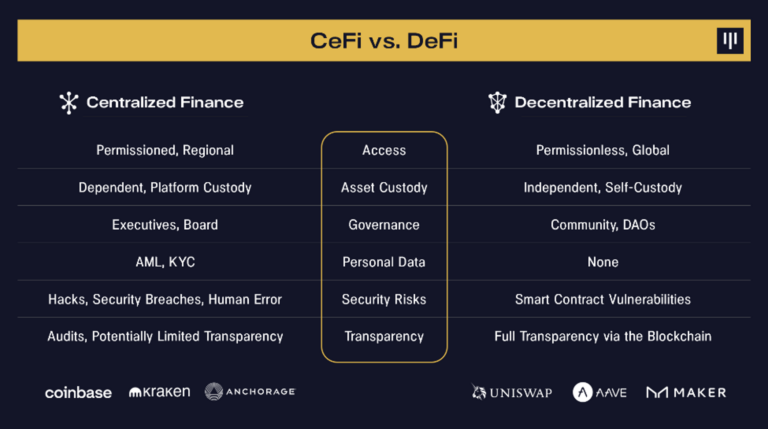Click the Kraken logo
This screenshot has width=768, height=429.
[159, 392]
